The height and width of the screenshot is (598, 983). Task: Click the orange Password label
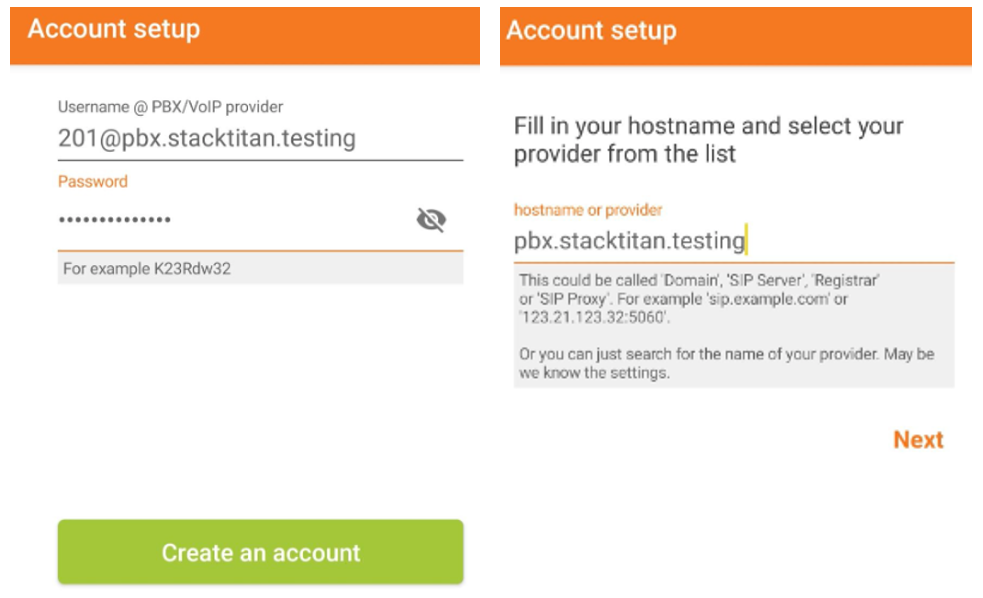click(93, 182)
